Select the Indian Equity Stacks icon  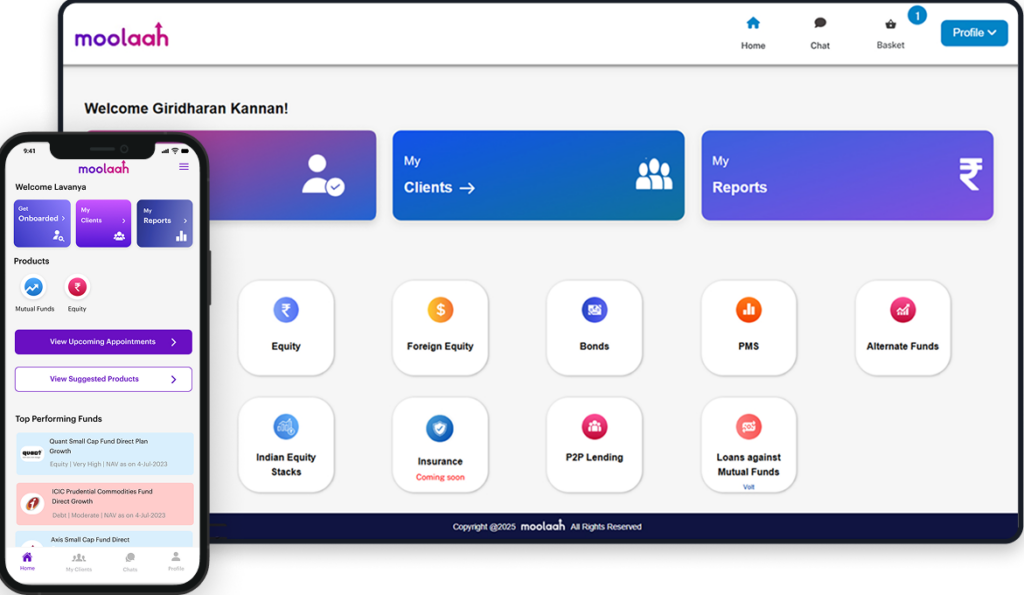point(286,428)
